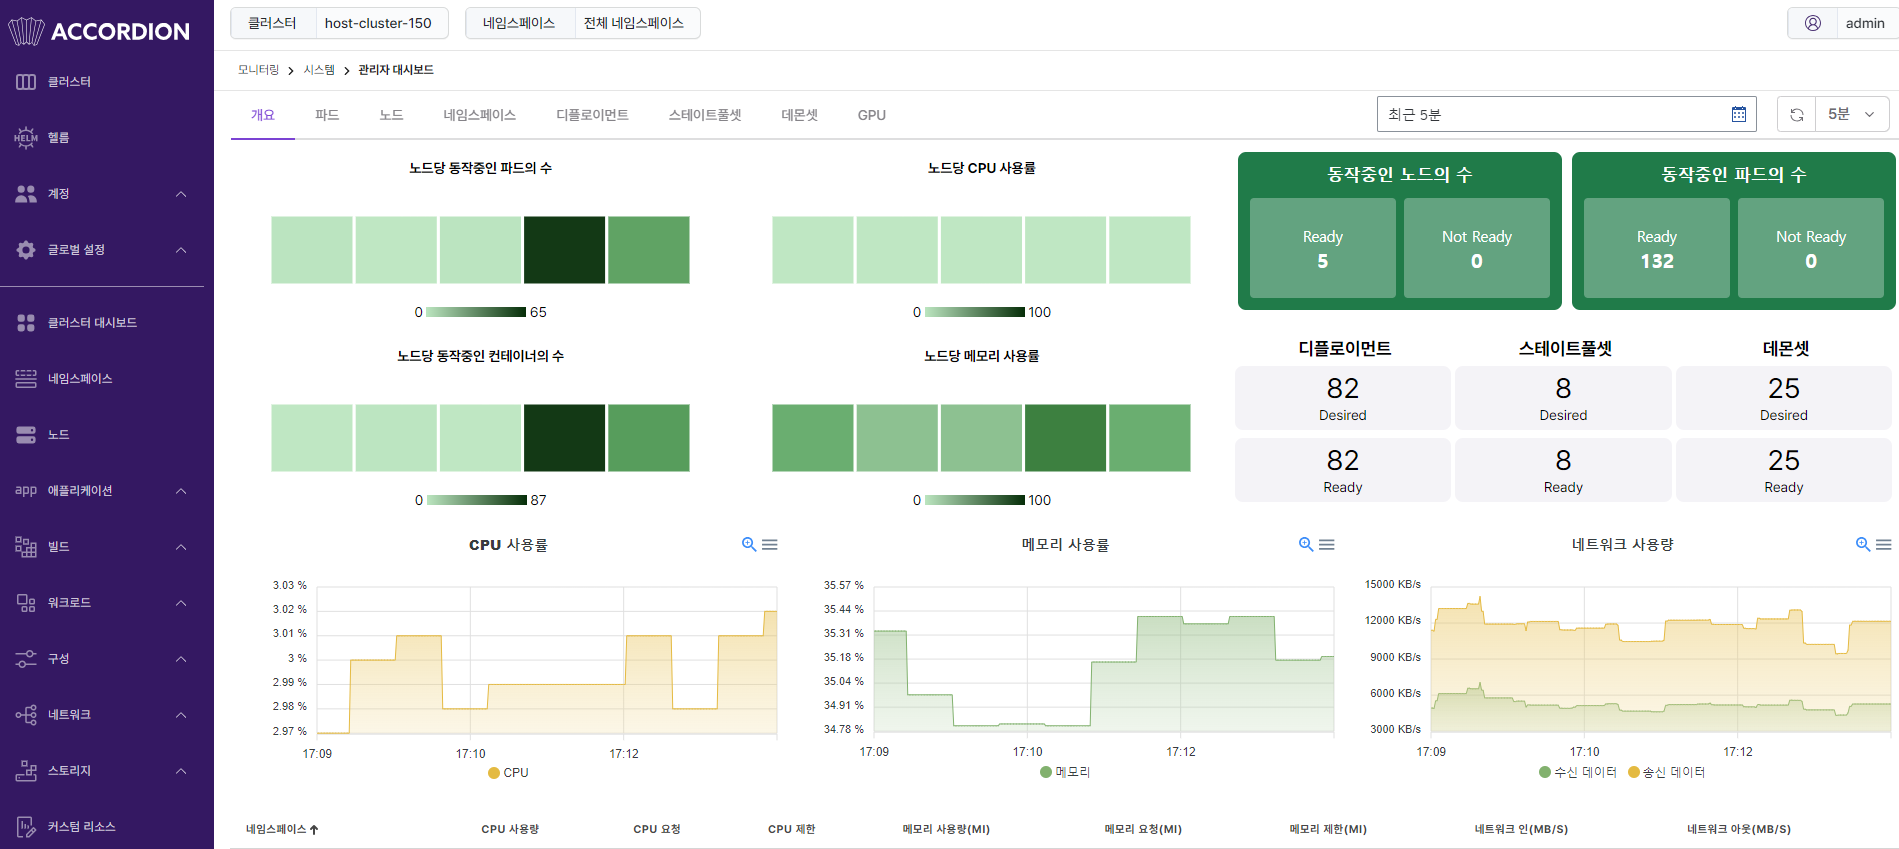The image size is (1899, 849).
Task: Open 글로벌 설정 gear icon
Action: point(26,250)
